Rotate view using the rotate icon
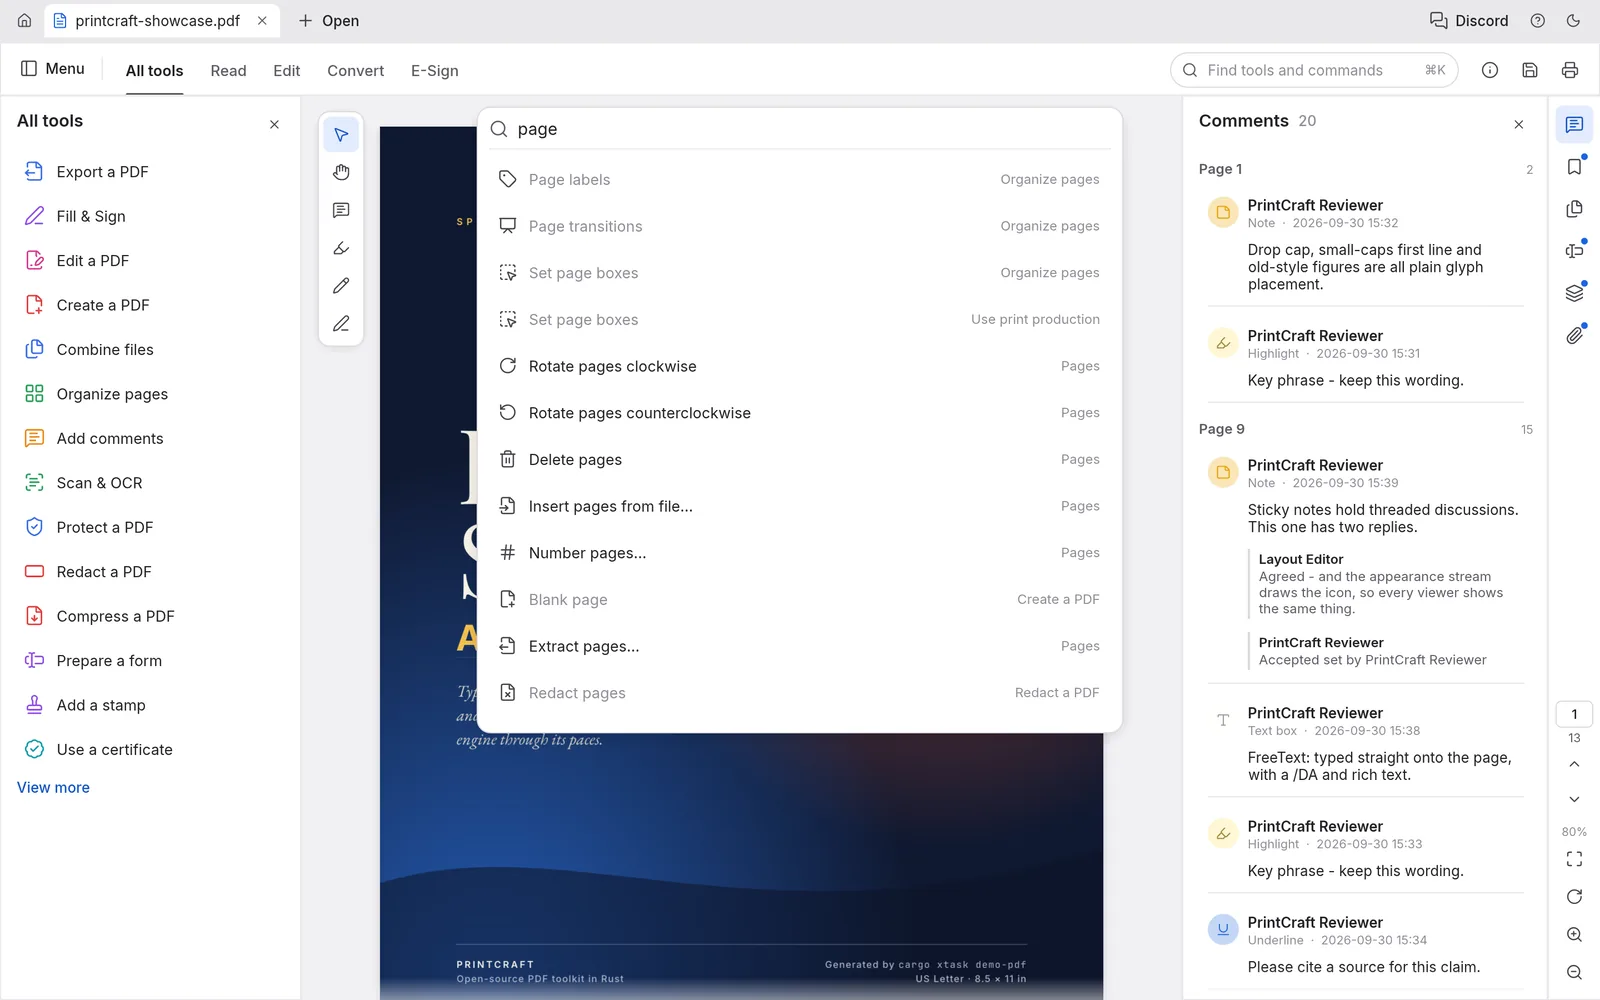 point(1574,897)
